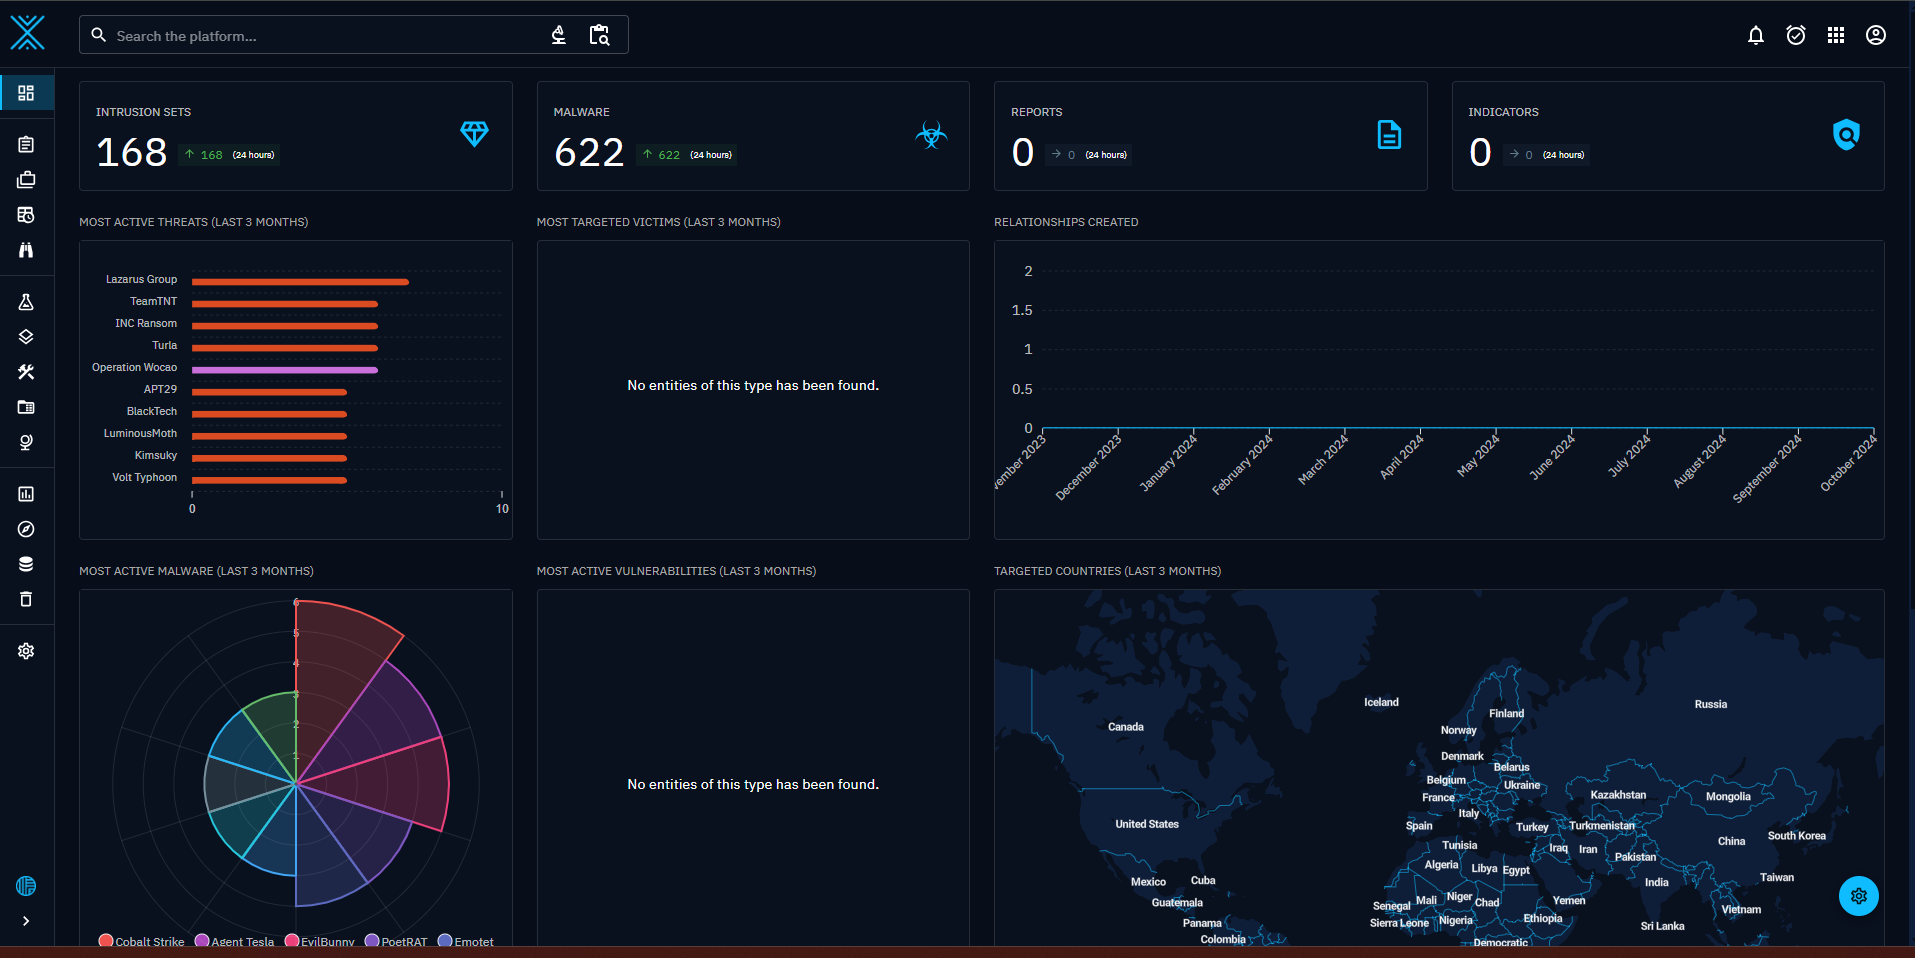Click Russia on the targeted countries map
This screenshot has height=958, width=1915.
[1711, 704]
